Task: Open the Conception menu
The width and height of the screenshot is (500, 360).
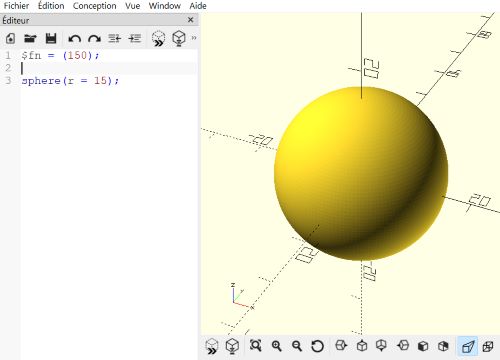Action: (x=95, y=6)
